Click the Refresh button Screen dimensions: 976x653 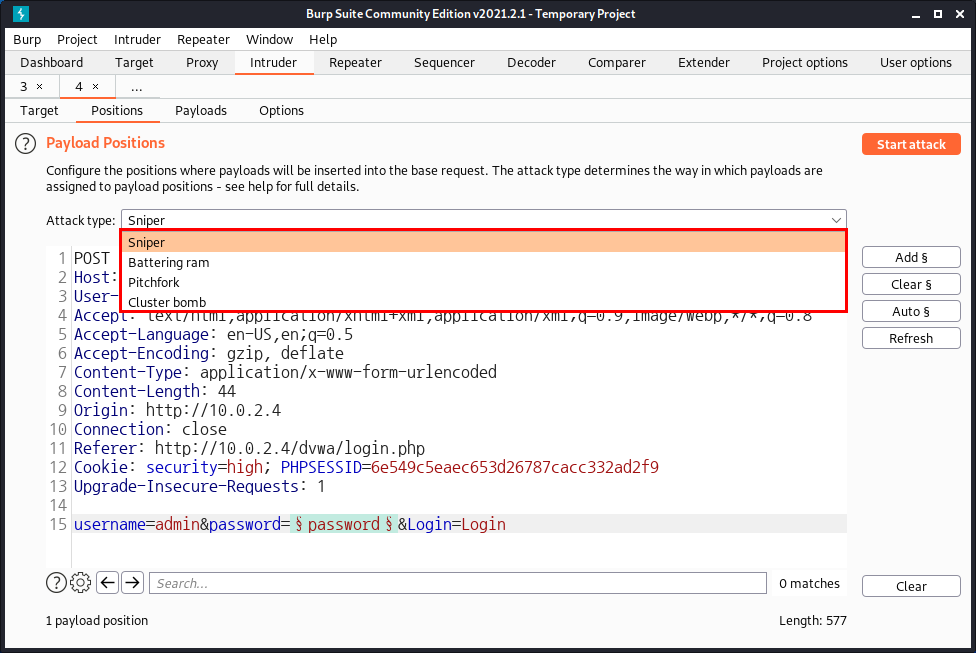pos(911,339)
